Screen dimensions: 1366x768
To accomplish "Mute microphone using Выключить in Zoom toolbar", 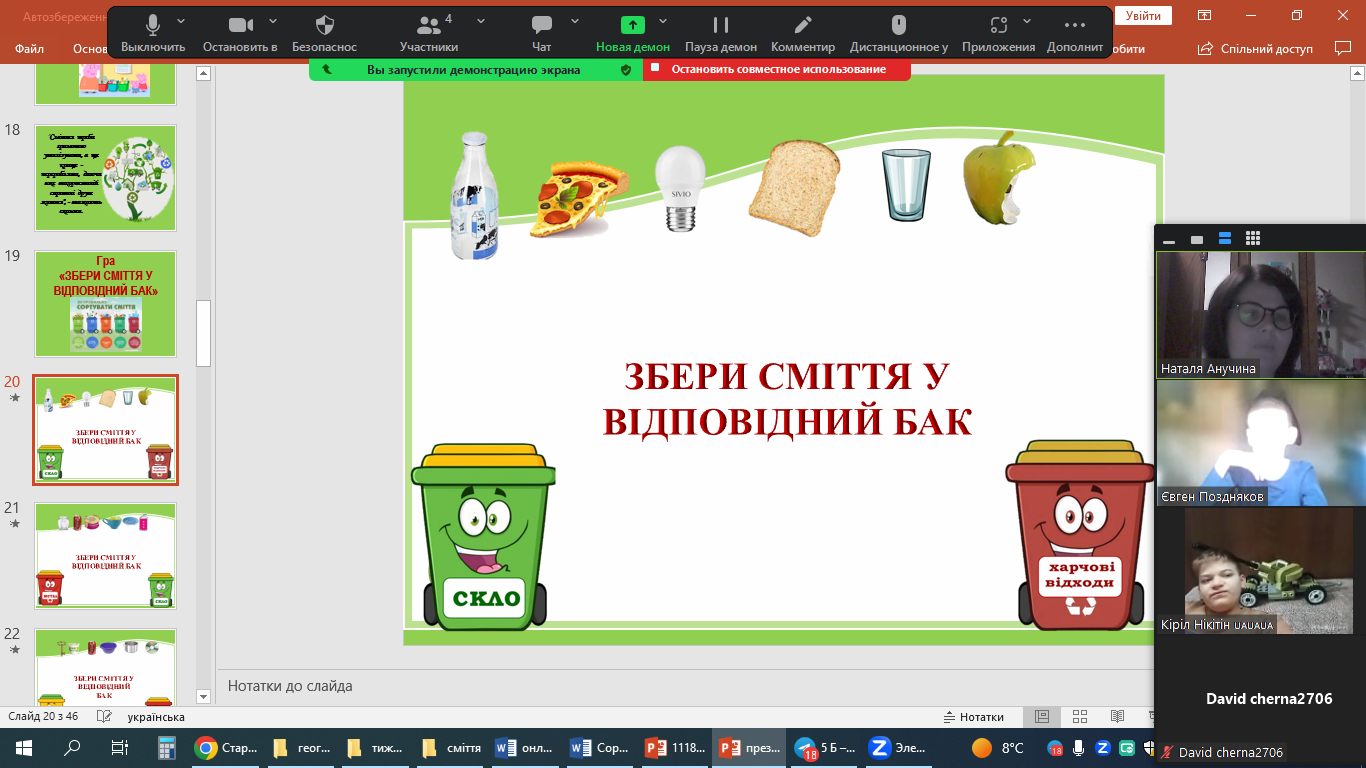I will [153, 34].
